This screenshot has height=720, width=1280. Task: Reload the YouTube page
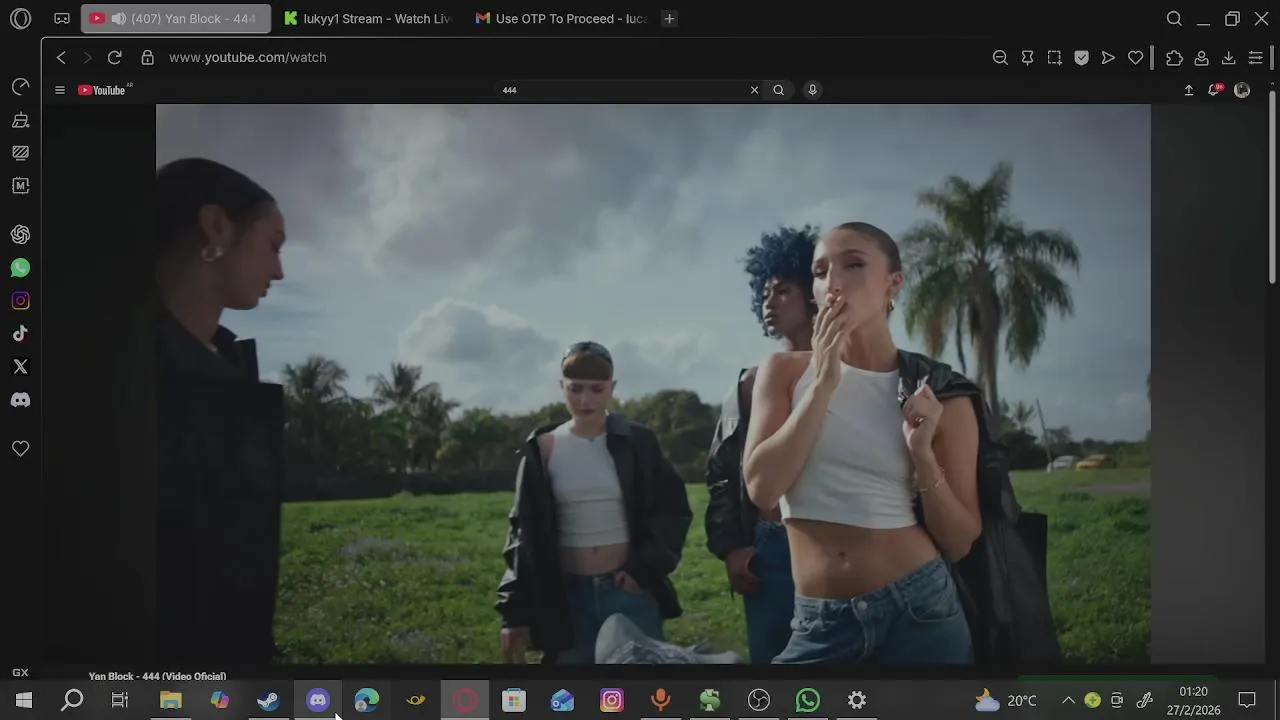tap(115, 58)
